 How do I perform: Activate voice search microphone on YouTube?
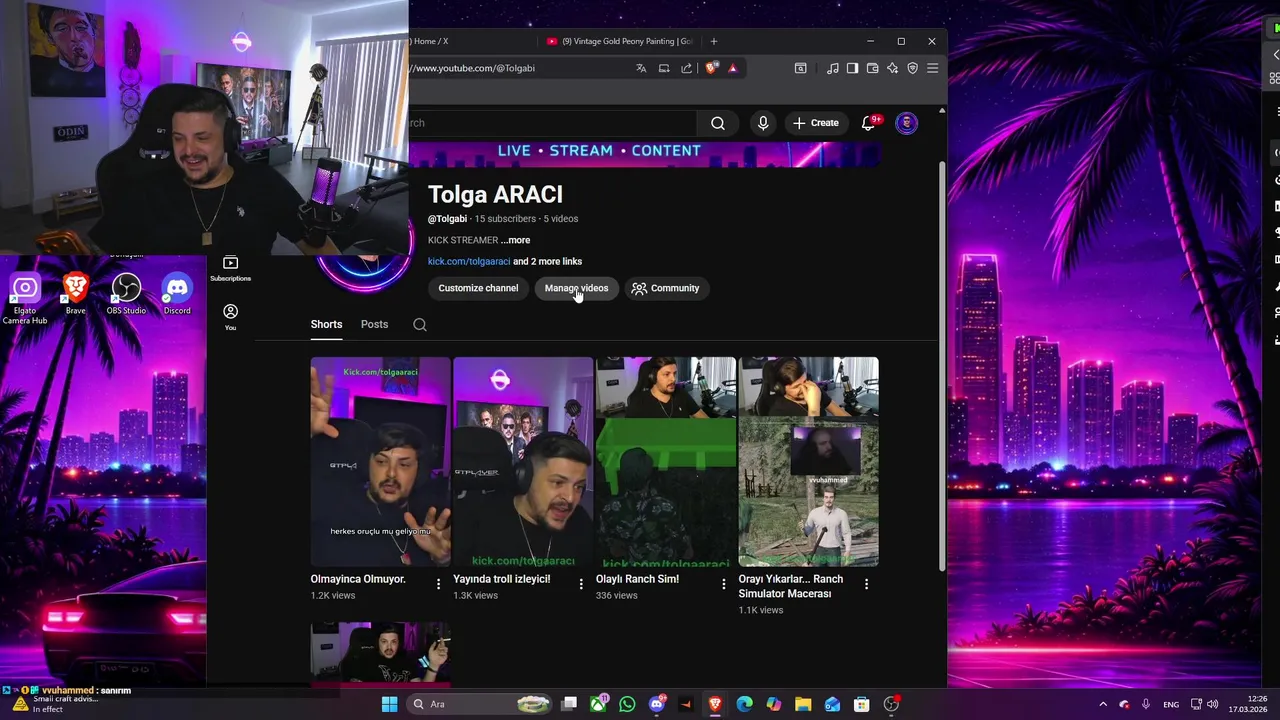[x=763, y=123]
